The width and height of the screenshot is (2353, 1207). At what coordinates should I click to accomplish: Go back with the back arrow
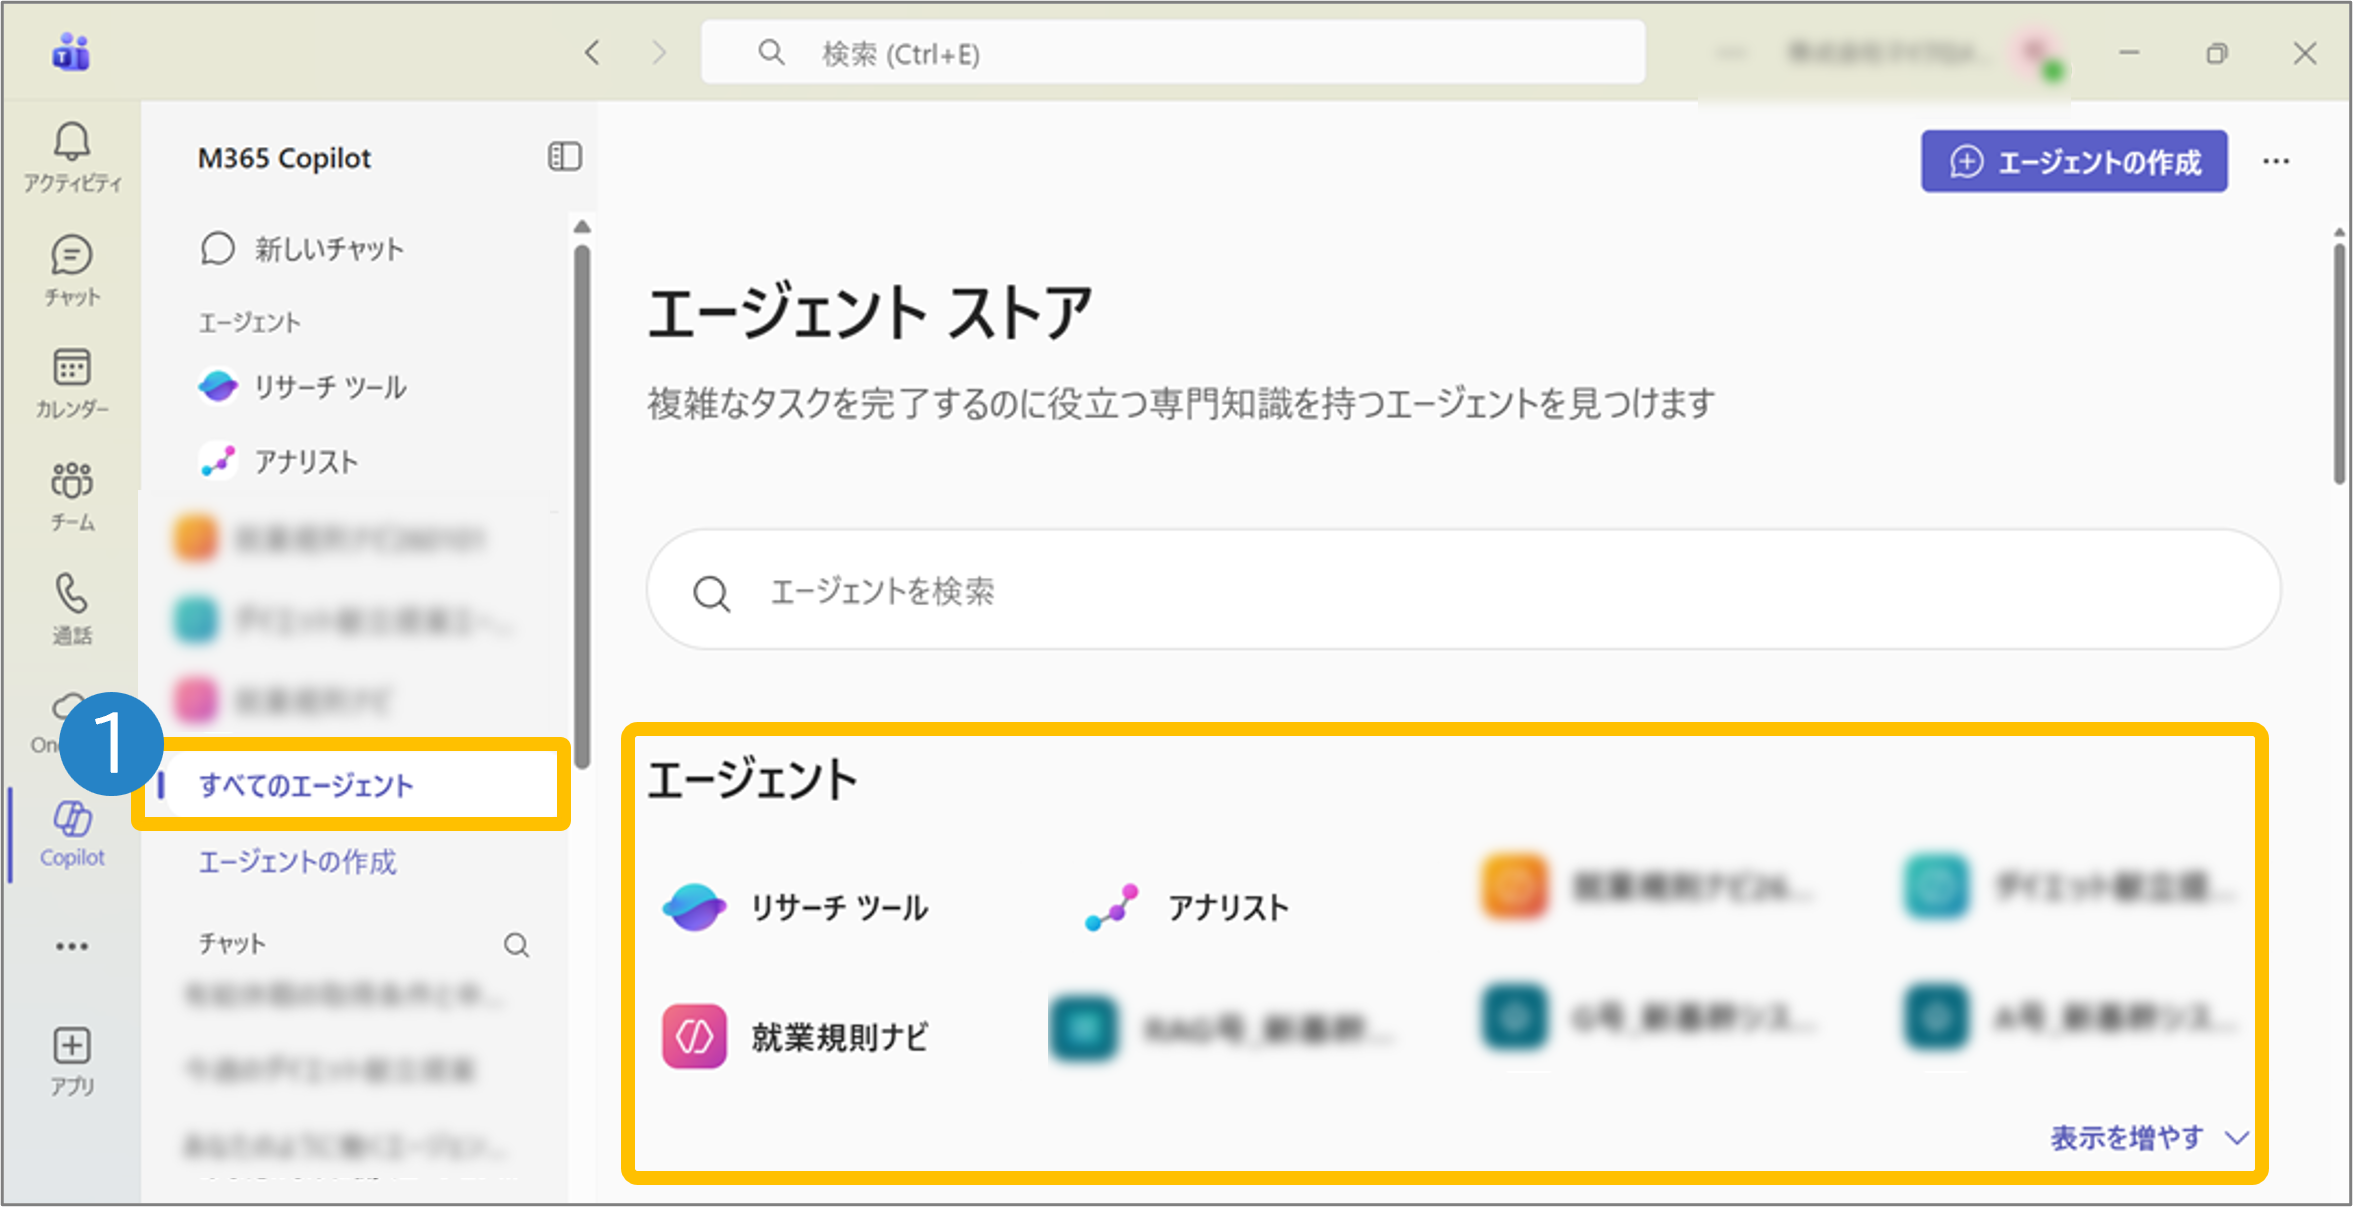tap(593, 53)
